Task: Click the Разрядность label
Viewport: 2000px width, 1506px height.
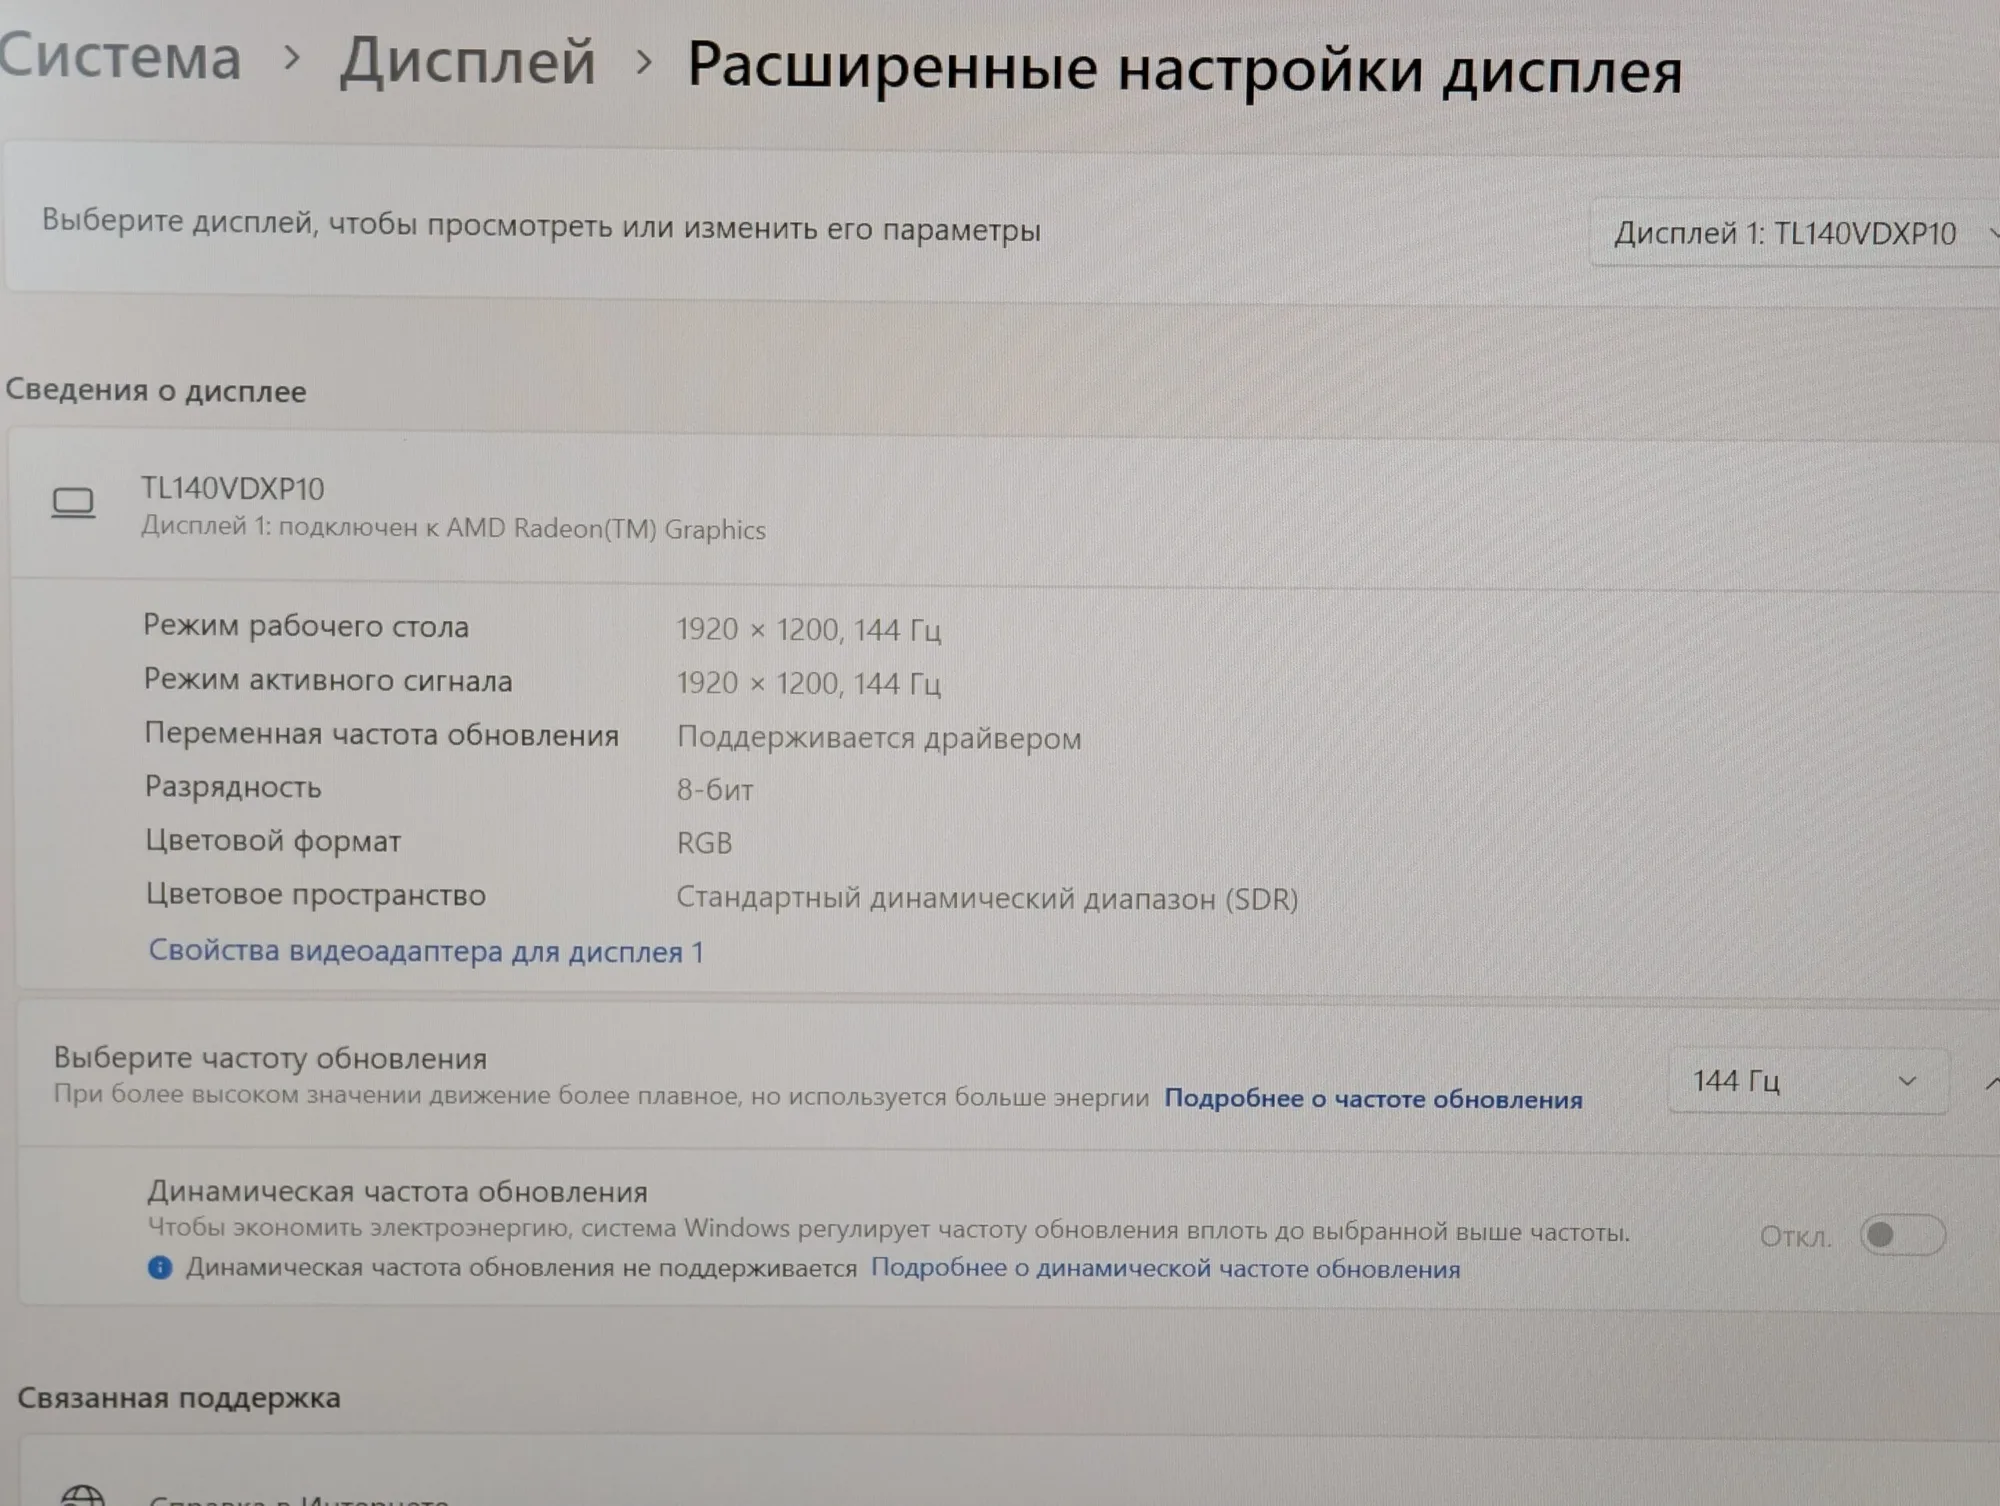Action: click(x=233, y=787)
